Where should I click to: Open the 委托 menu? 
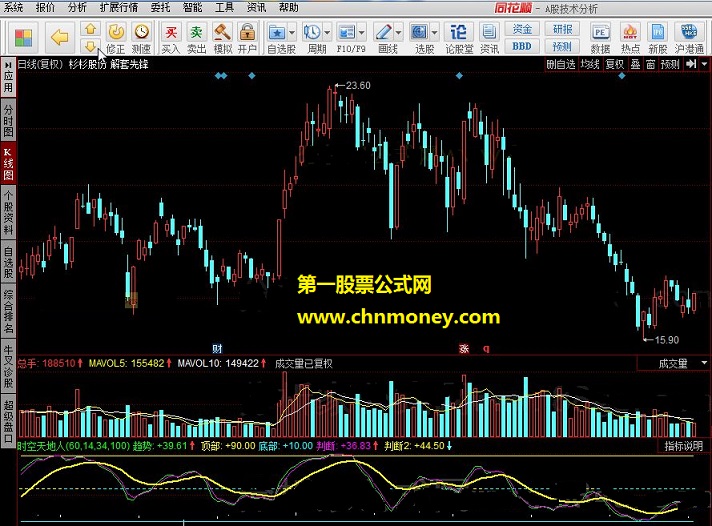(x=160, y=7)
